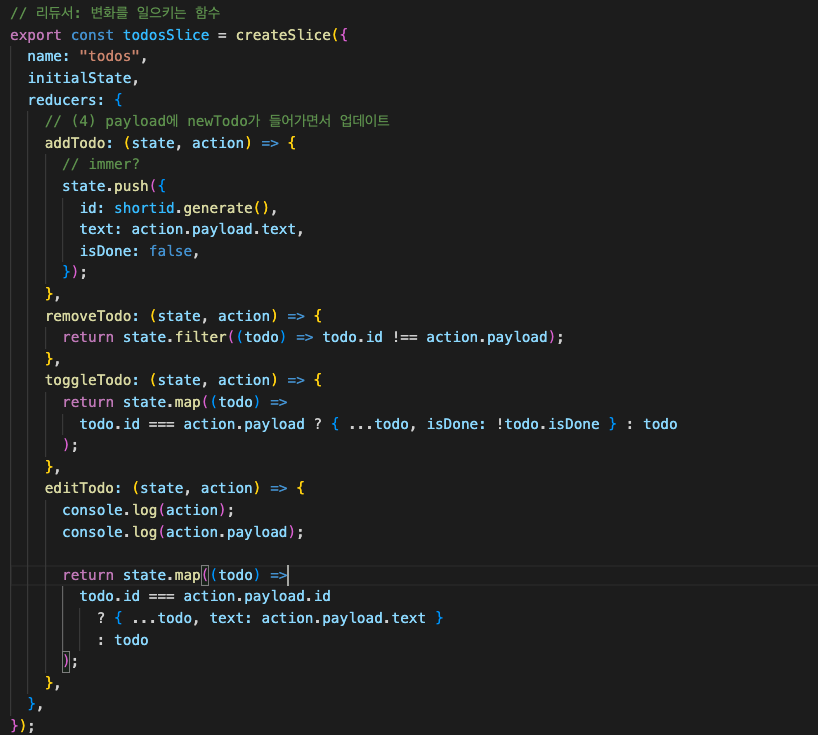Click text: action.payload.text in editTodo spread
The width and height of the screenshot is (818, 735).
pyautogui.click(x=317, y=618)
